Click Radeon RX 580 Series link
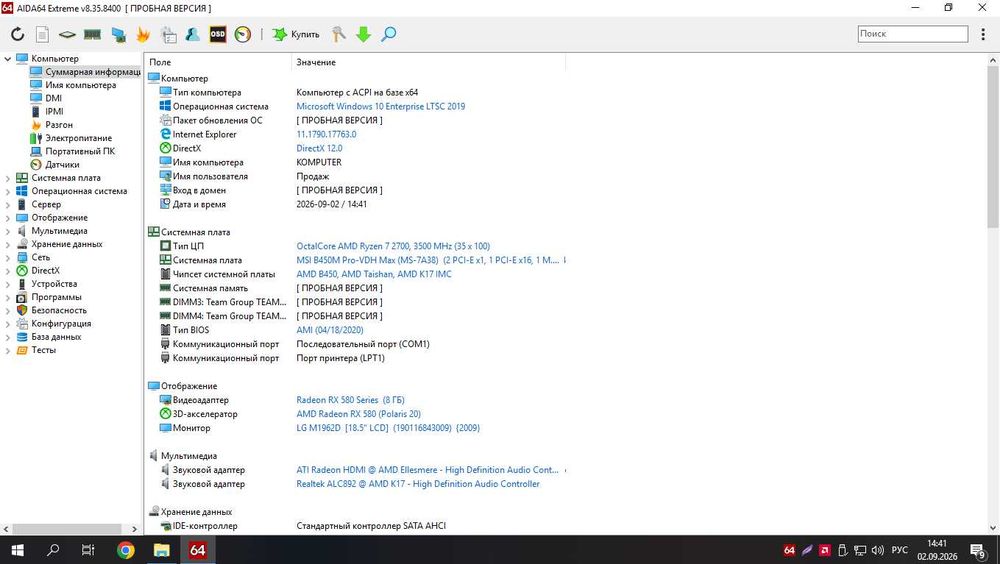 (x=350, y=400)
